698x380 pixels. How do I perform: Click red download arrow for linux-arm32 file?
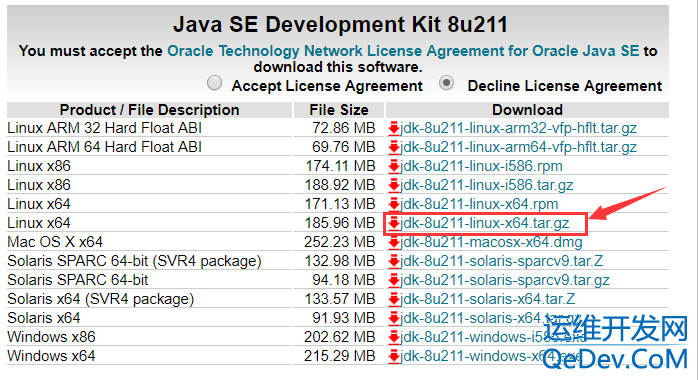click(x=394, y=129)
